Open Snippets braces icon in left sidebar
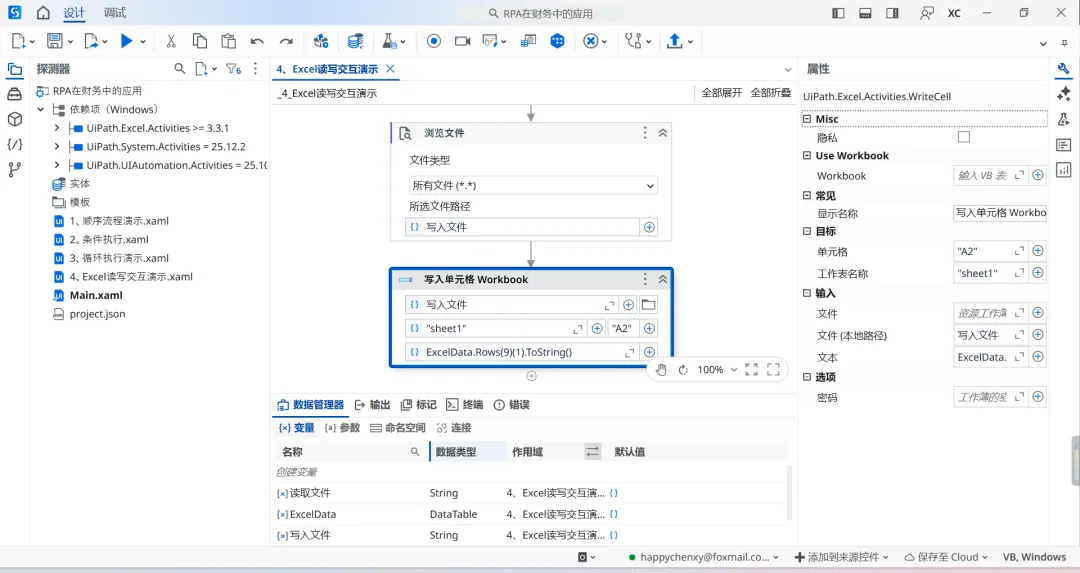 pos(14,144)
